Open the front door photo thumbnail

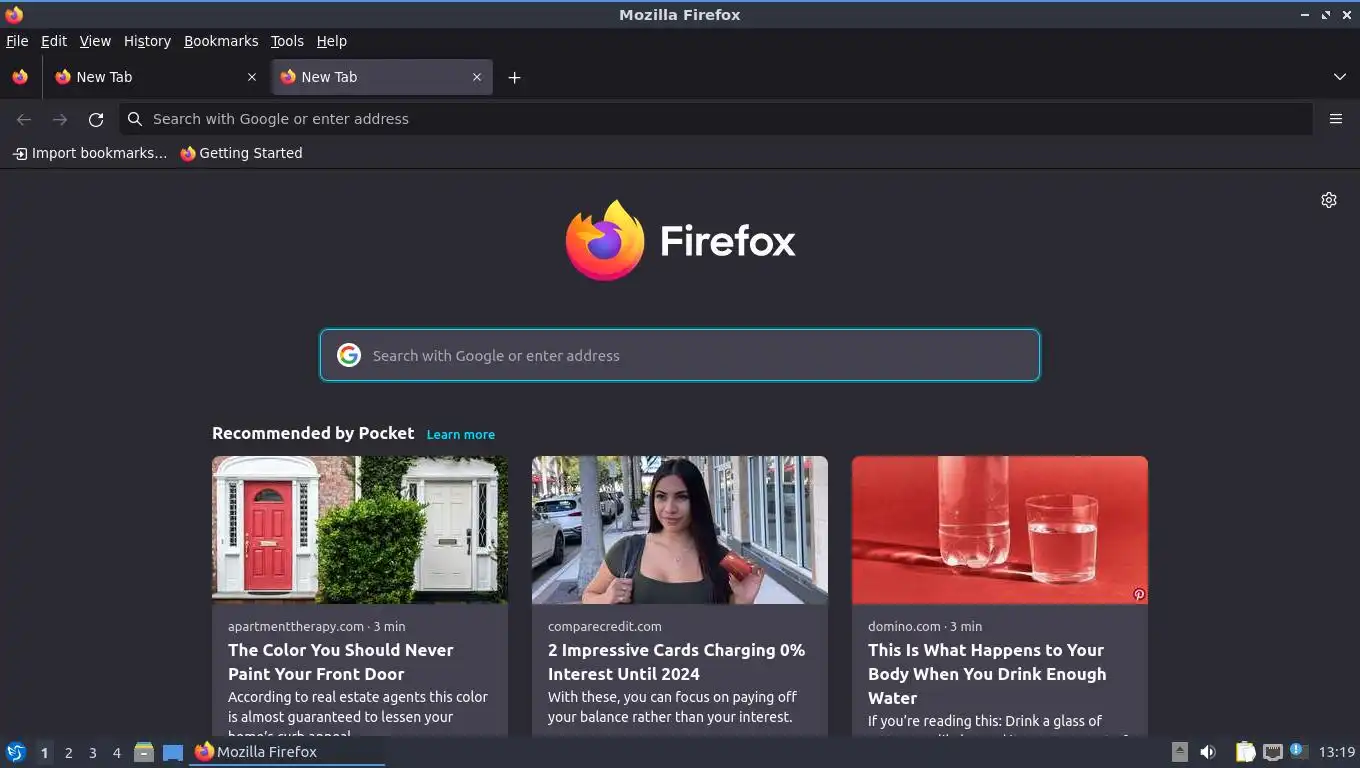pyautogui.click(x=360, y=530)
